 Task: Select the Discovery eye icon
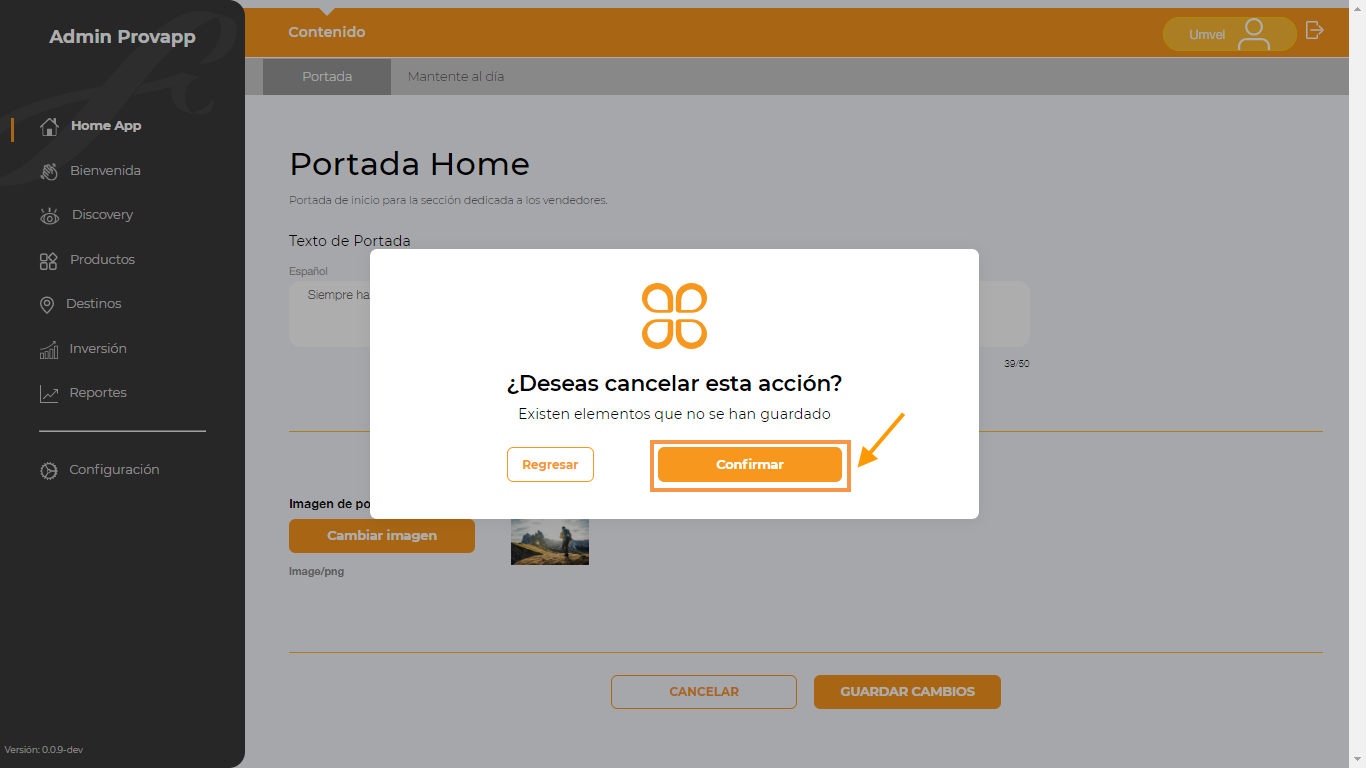(49, 216)
